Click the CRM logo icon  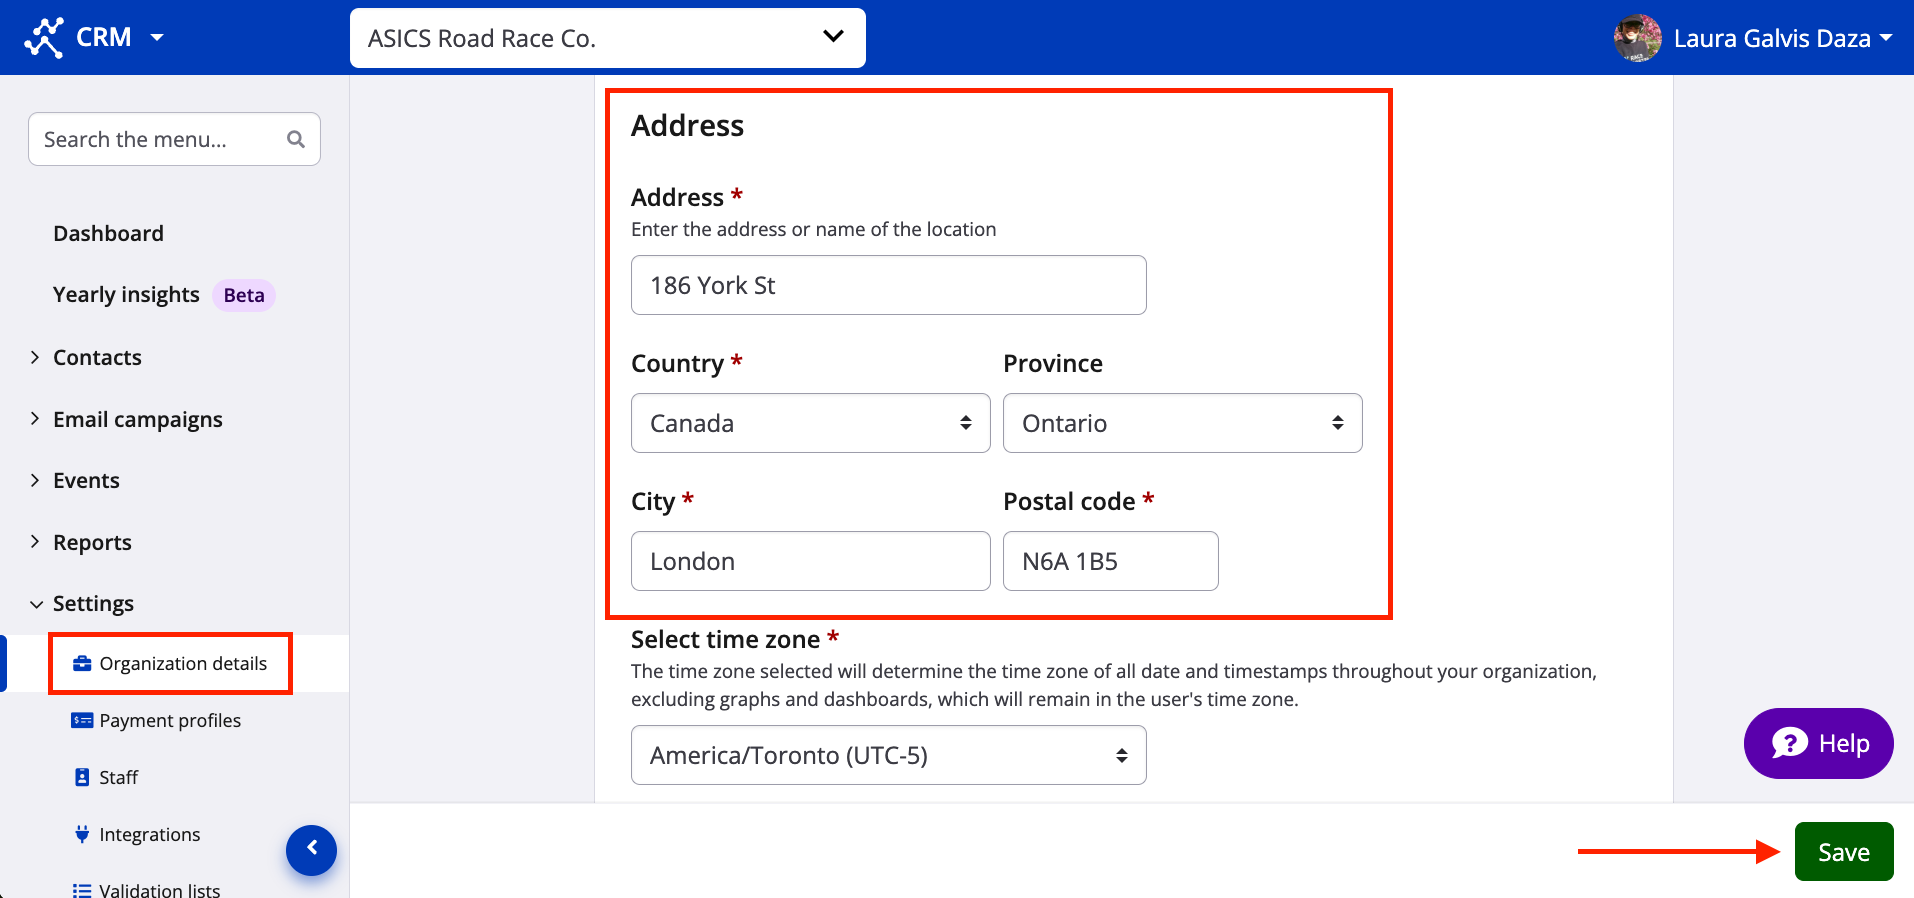click(x=44, y=38)
